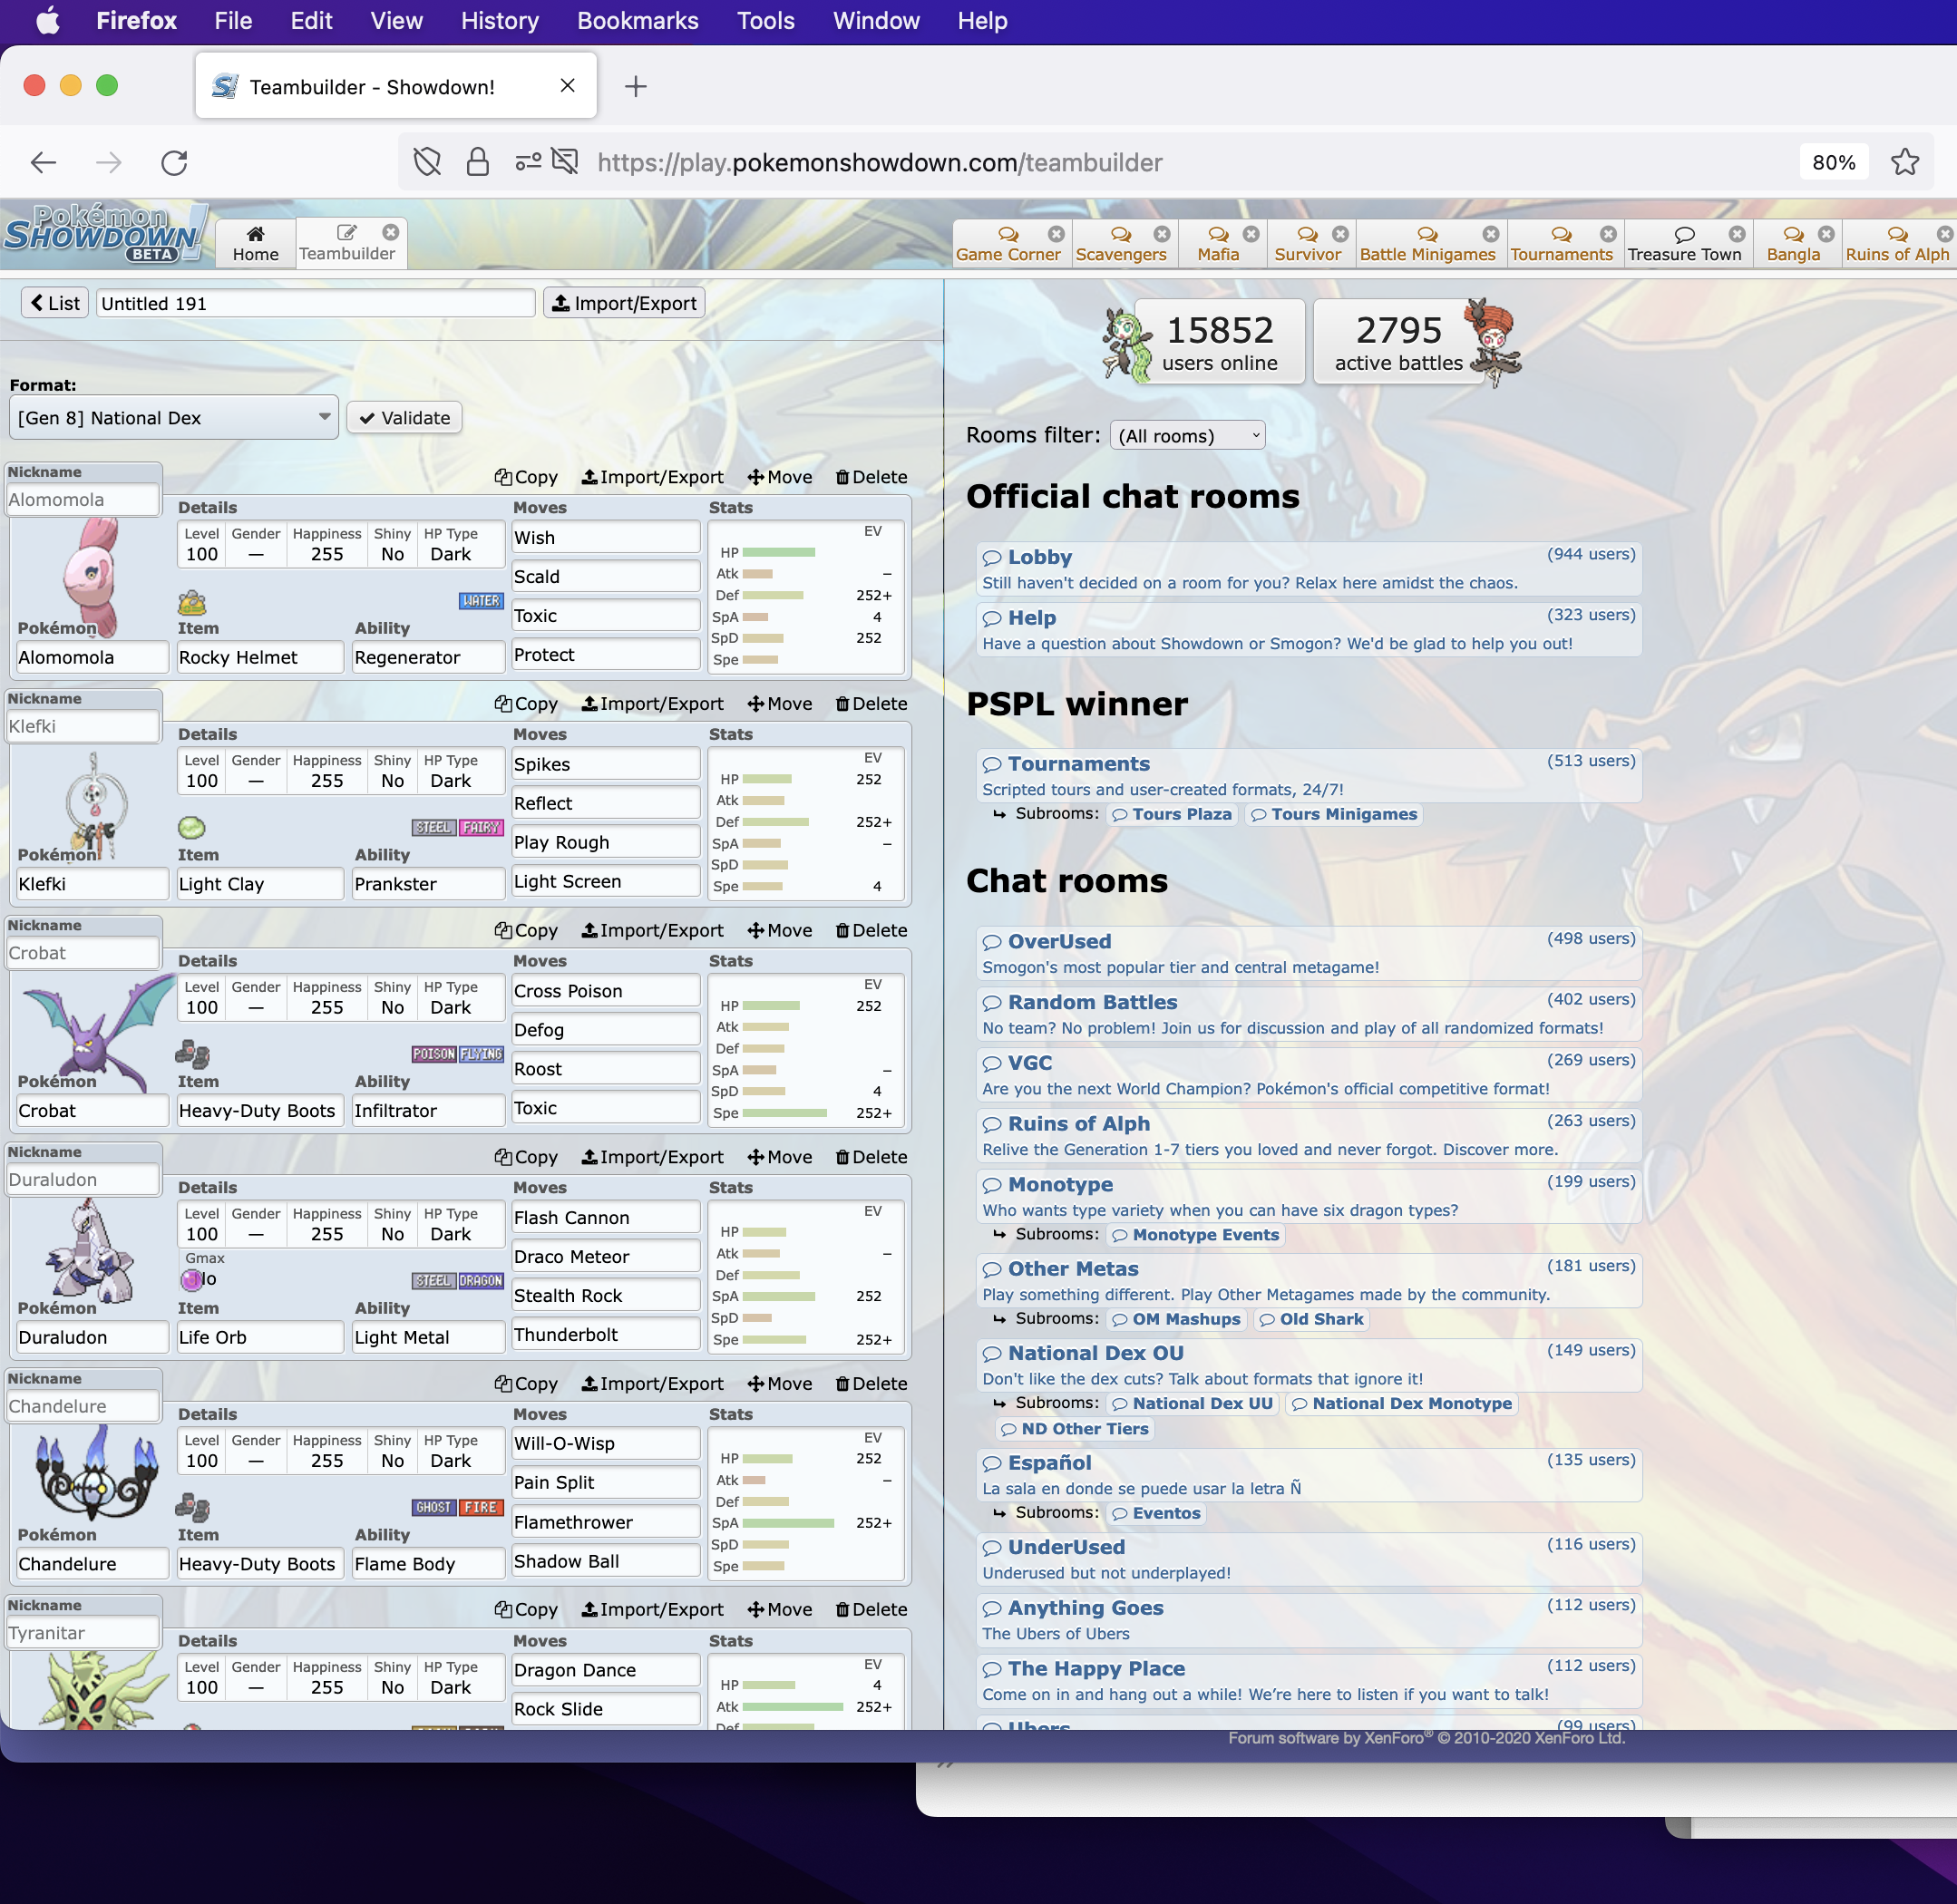Screen dimensions: 1957x1904
Task: Switch to the Battle Minigames tab
Action: pyautogui.click(x=1427, y=243)
